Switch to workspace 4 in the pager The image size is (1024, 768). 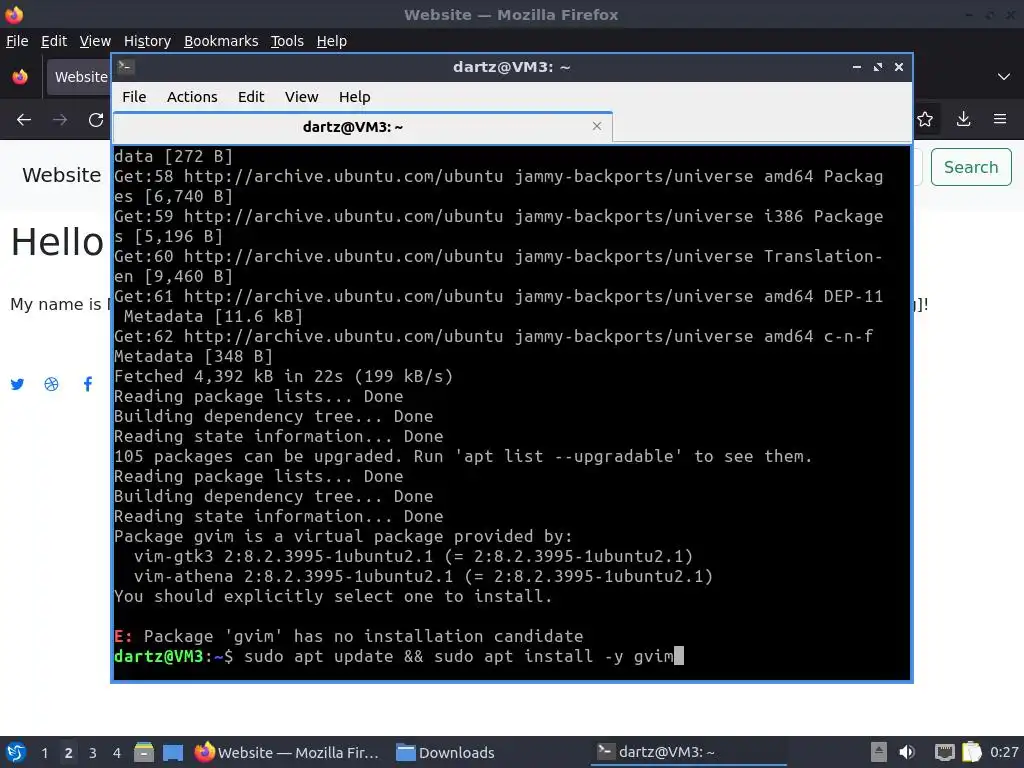116,752
